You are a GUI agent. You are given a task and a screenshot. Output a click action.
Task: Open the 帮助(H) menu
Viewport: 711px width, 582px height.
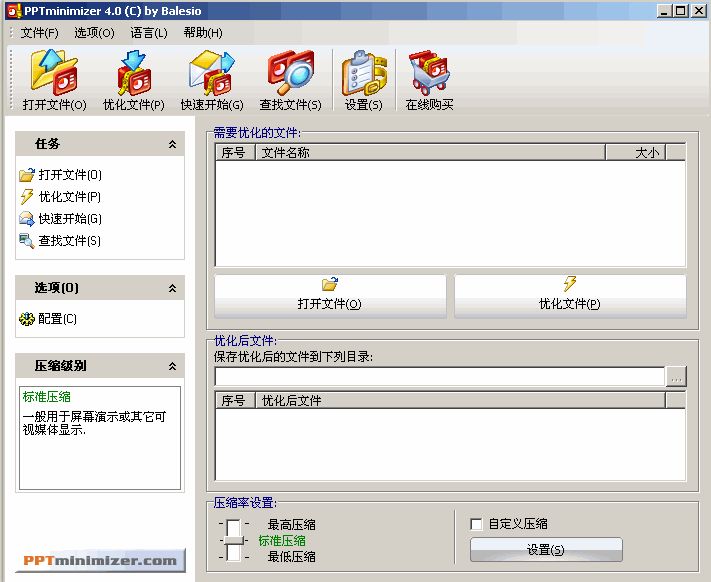pyautogui.click(x=203, y=33)
